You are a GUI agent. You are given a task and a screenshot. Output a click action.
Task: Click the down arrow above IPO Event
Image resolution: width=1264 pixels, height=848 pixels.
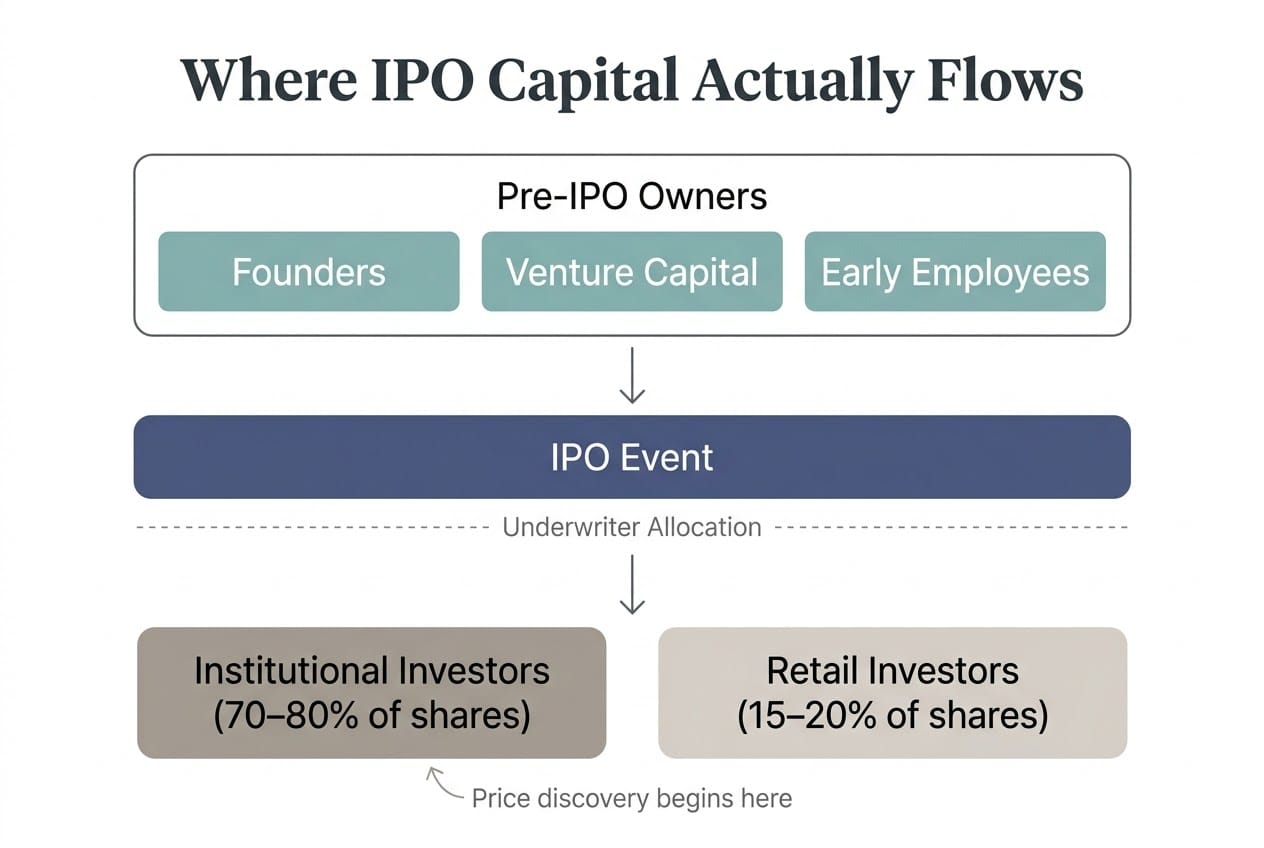click(x=632, y=376)
